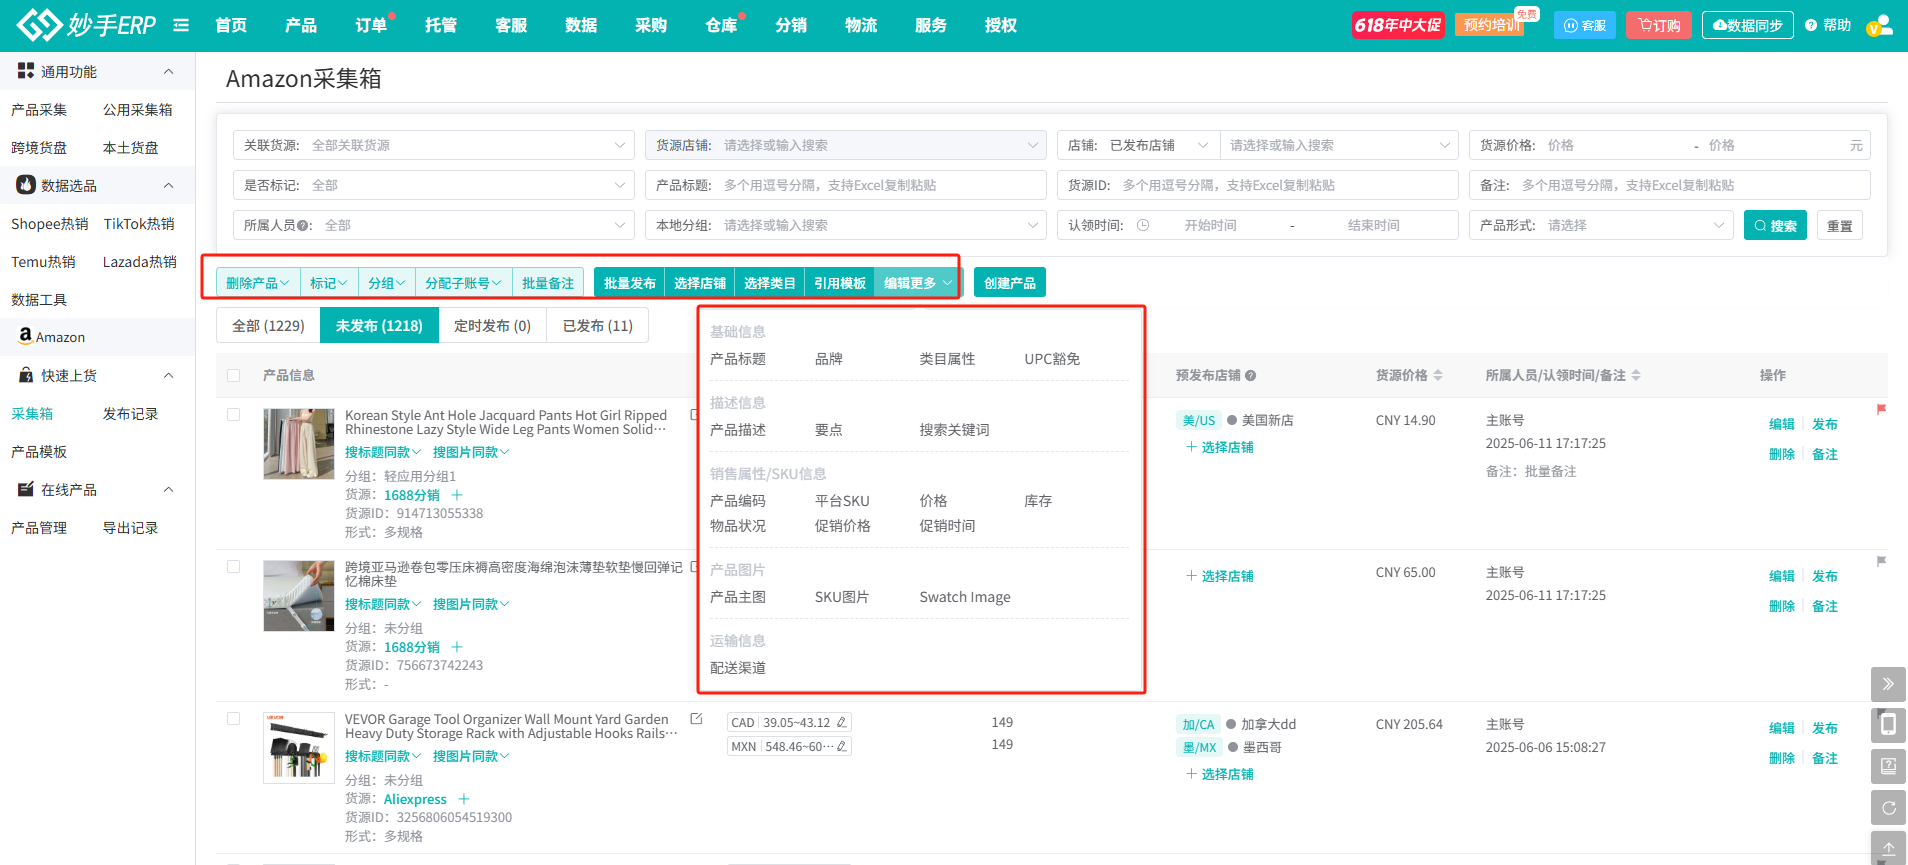
Task: Click the pencil icon in CAD price
Action: click(x=842, y=722)
